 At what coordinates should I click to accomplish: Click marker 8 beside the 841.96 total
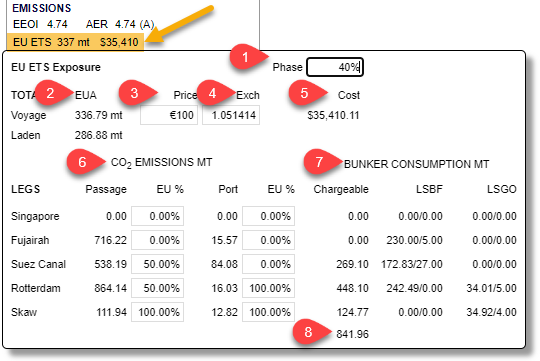tap(308, 332)
